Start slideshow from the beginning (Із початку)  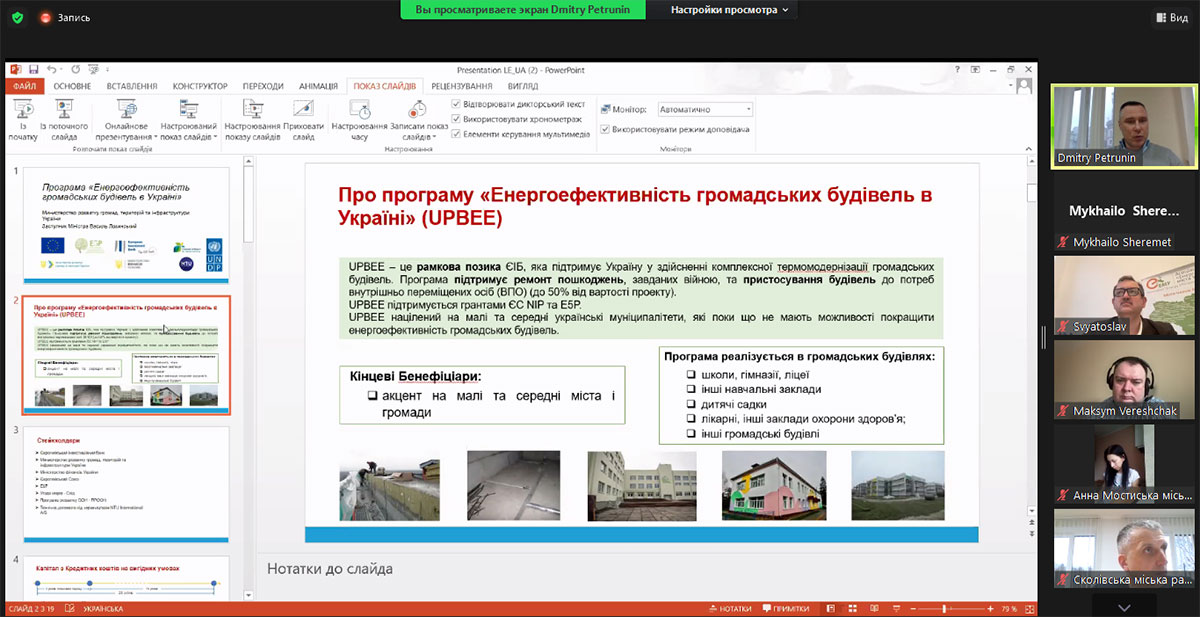23,119
